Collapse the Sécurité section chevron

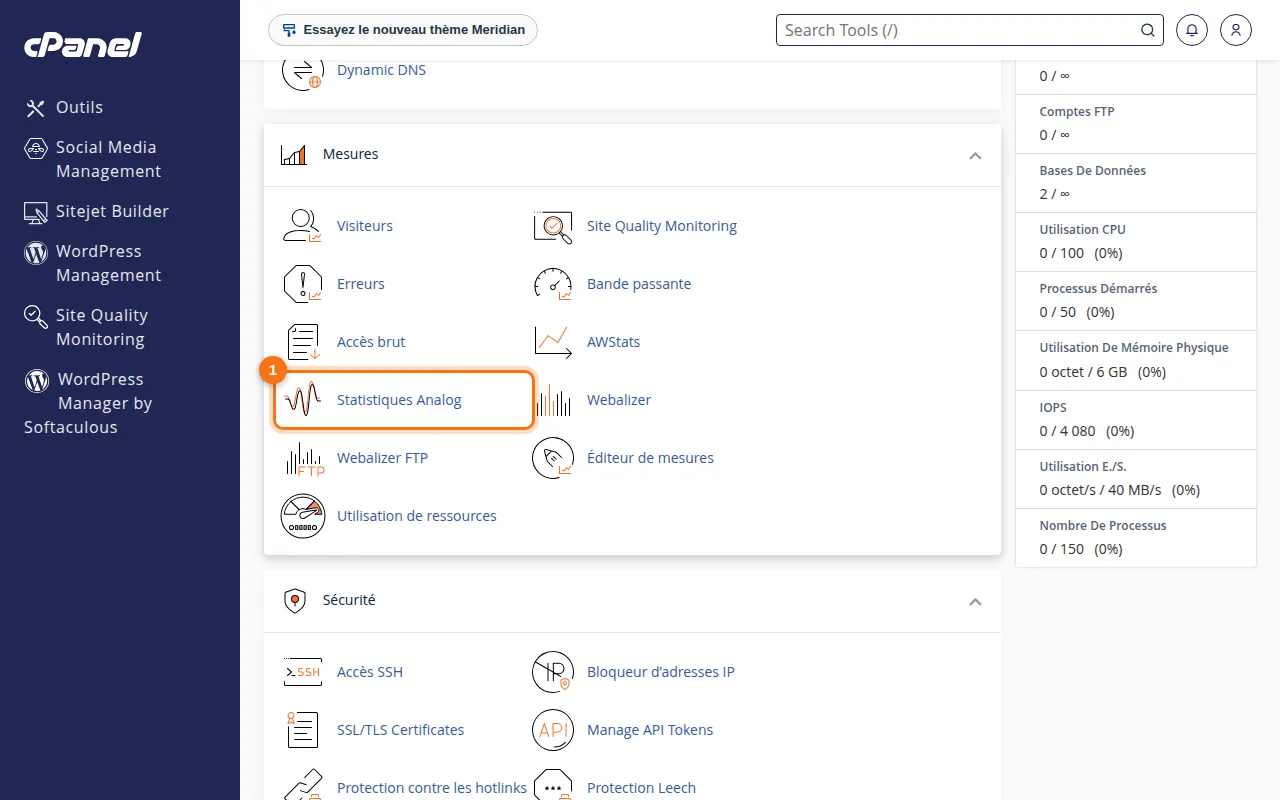[975, 602]
